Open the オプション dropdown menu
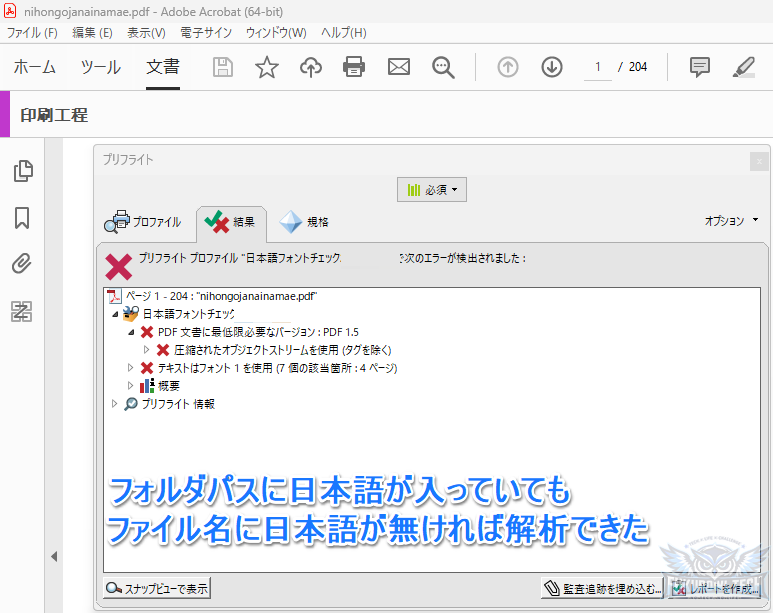The height and width of the screenshot is (613, 773). click(732, 220)
